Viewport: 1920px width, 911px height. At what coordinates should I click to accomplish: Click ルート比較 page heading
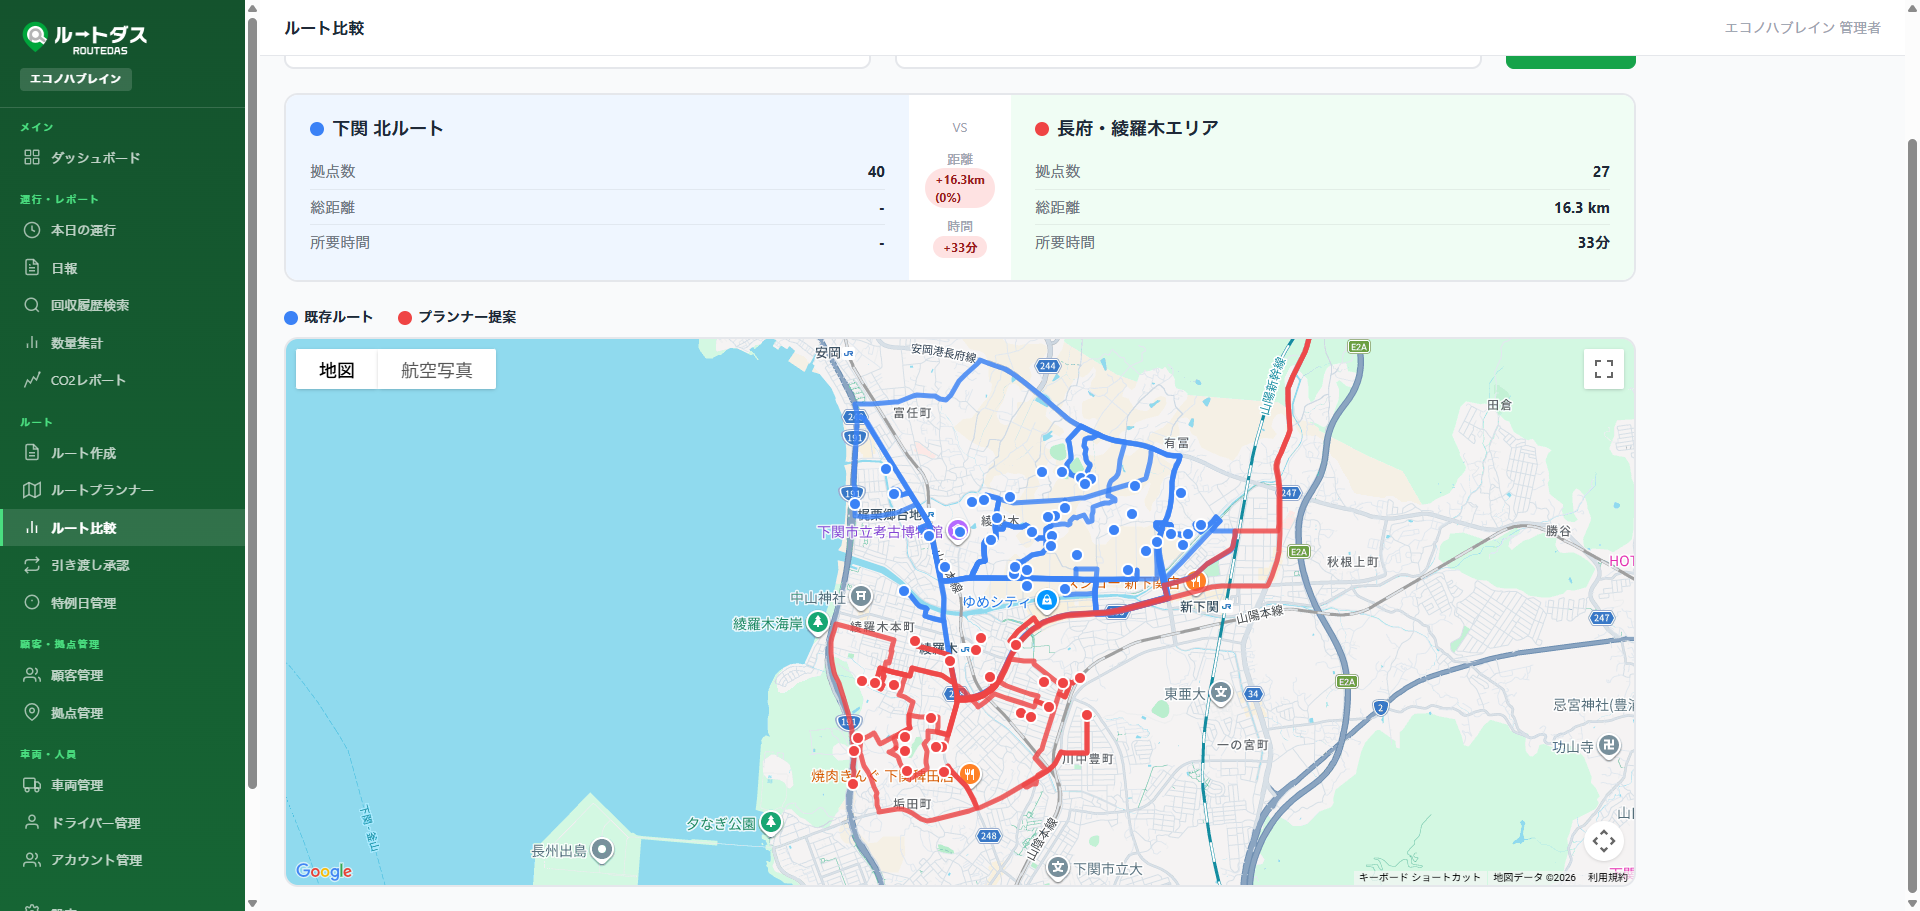(x=324, y=28)
